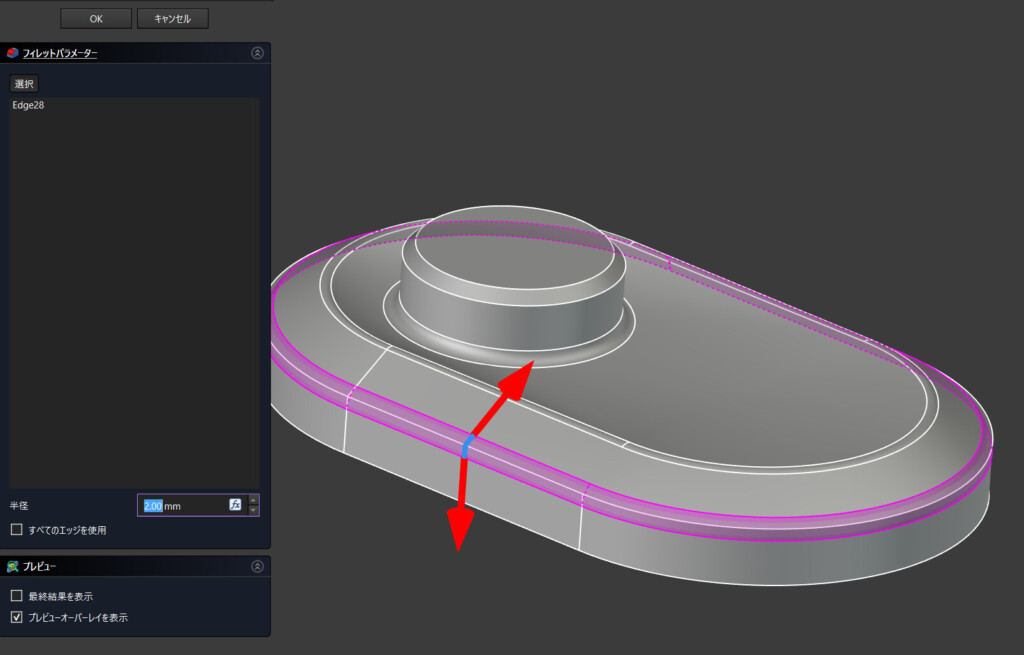The image size is (1024, 655).
Task: Enable 最終結果を表示 checkbox
Action: tap(16, 596)
